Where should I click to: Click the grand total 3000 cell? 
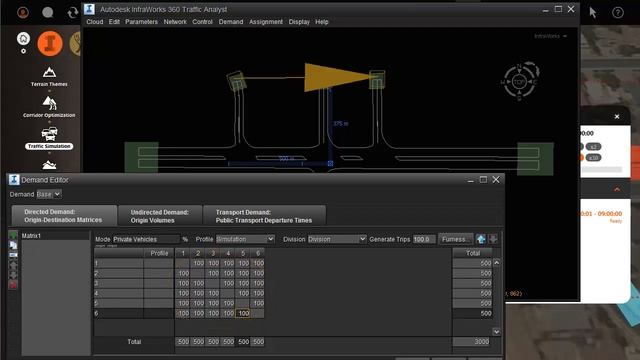coord(473,342)
